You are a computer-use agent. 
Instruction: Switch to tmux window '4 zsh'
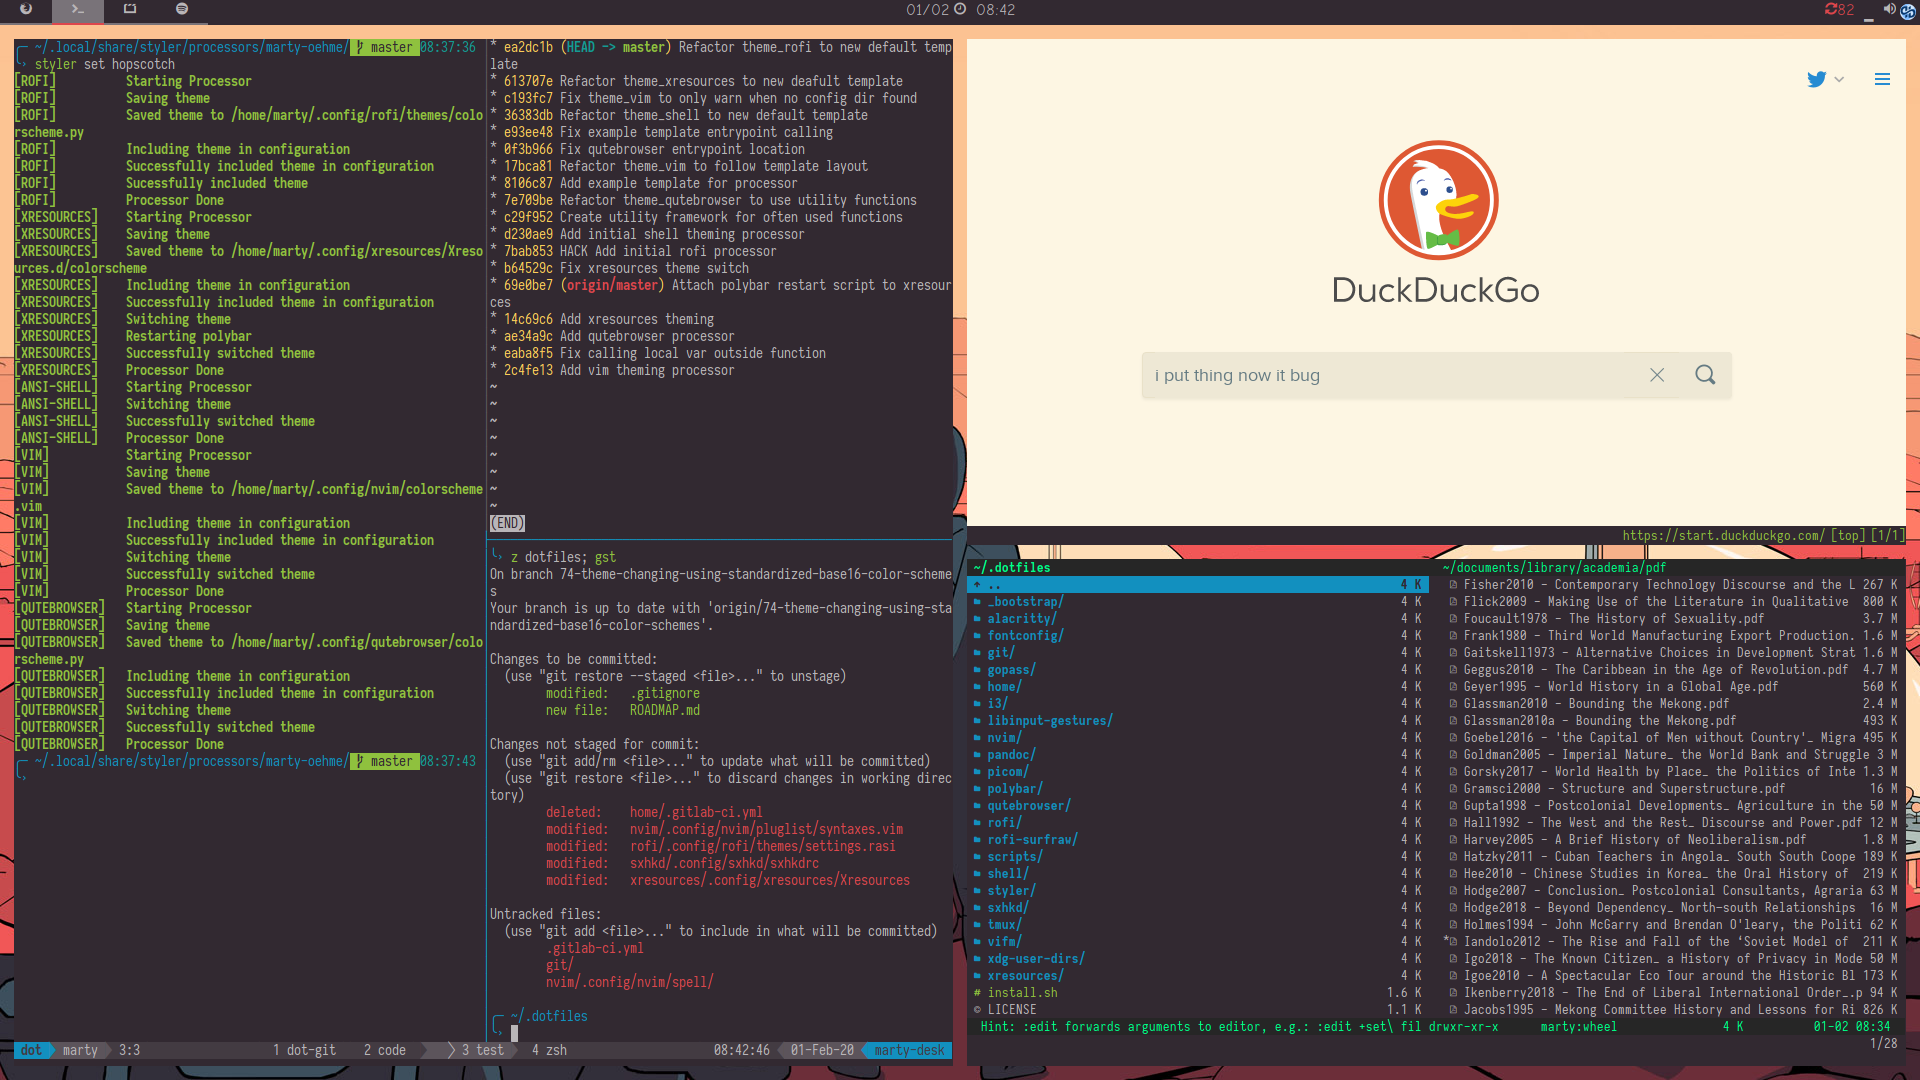(550, 1050)
